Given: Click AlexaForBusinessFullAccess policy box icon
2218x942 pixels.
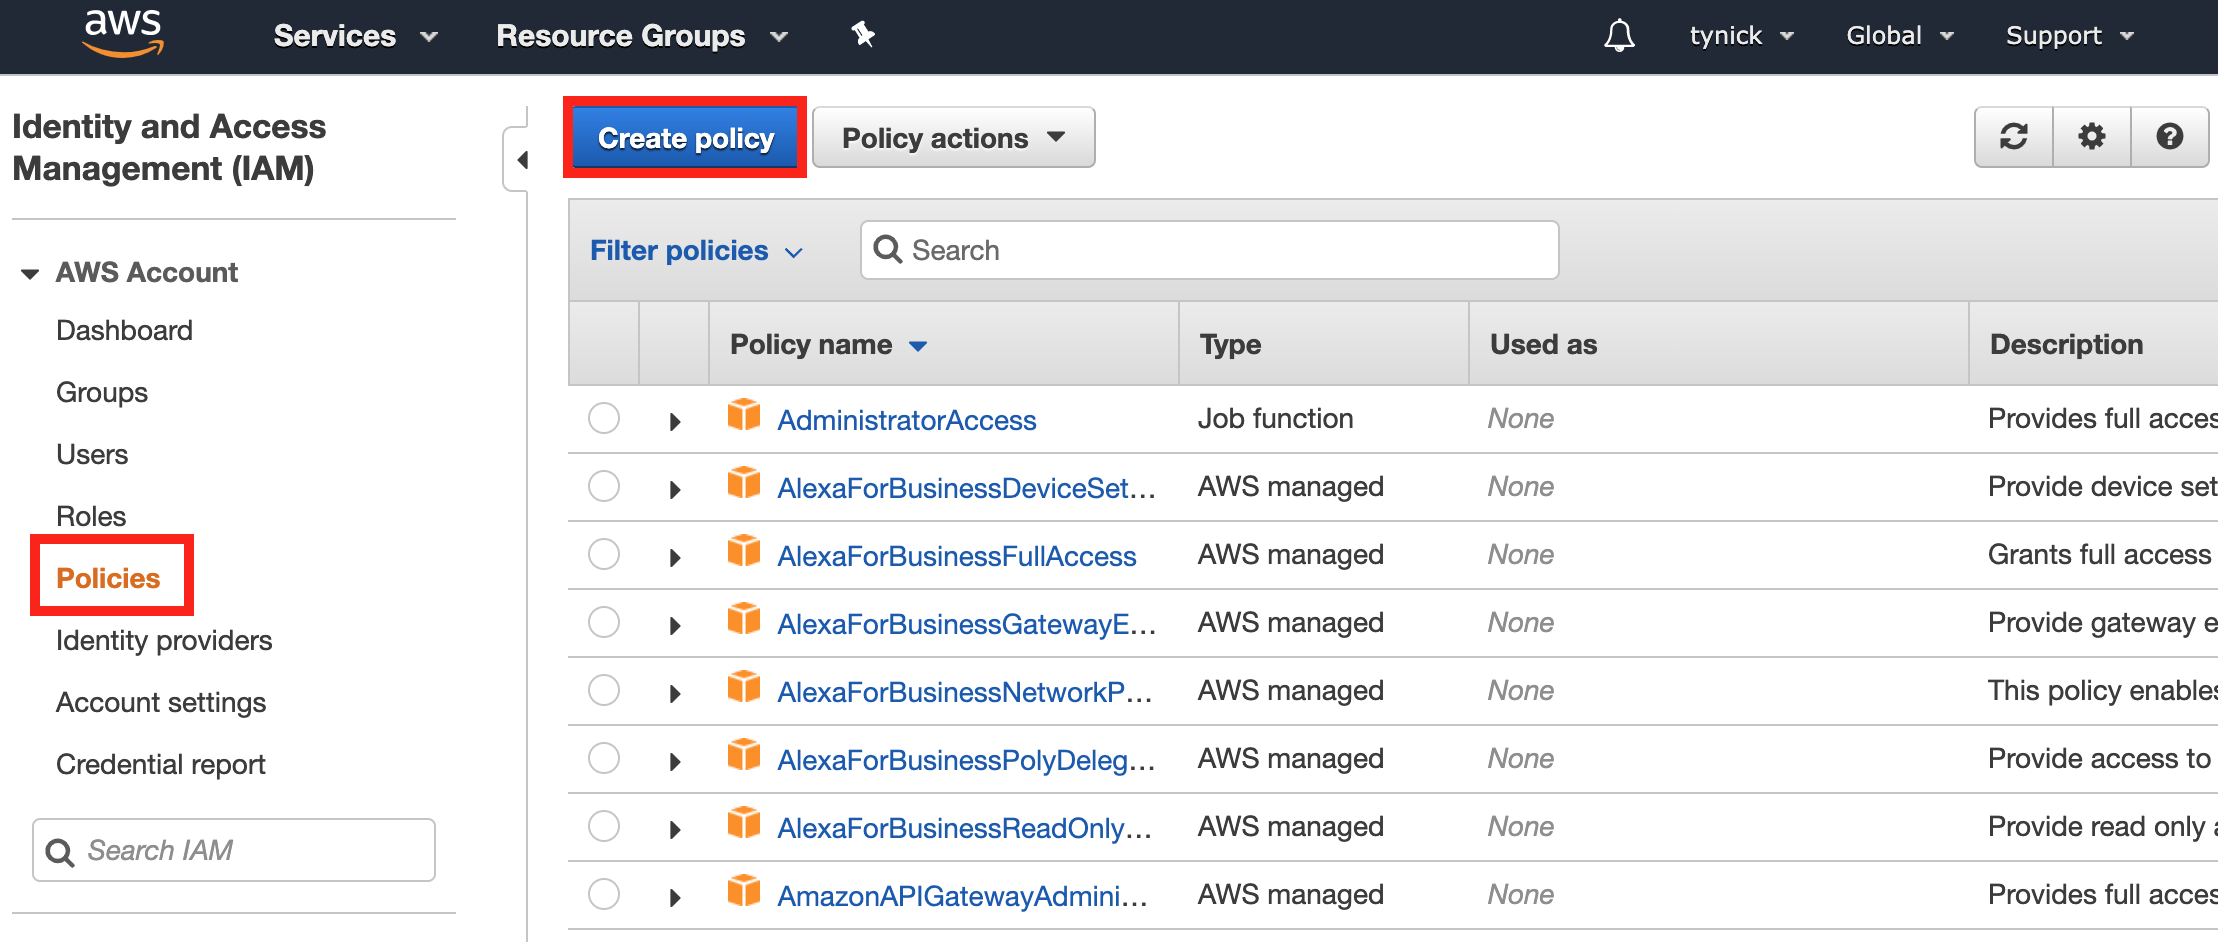Looking at the screenshot, I should click(744, 550).
